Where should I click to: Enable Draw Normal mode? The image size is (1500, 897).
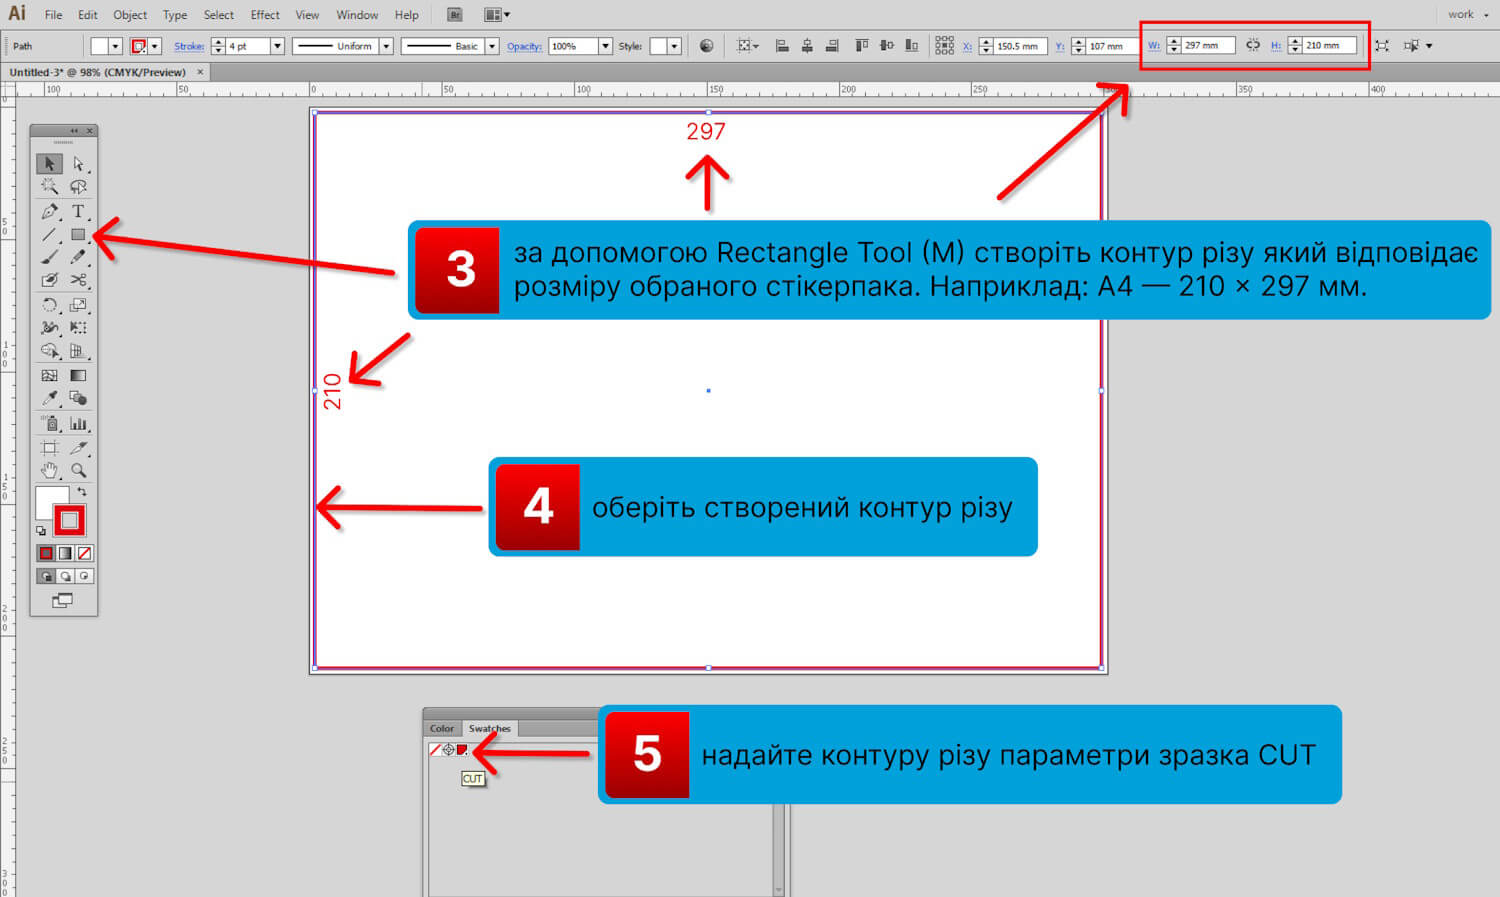46,576
